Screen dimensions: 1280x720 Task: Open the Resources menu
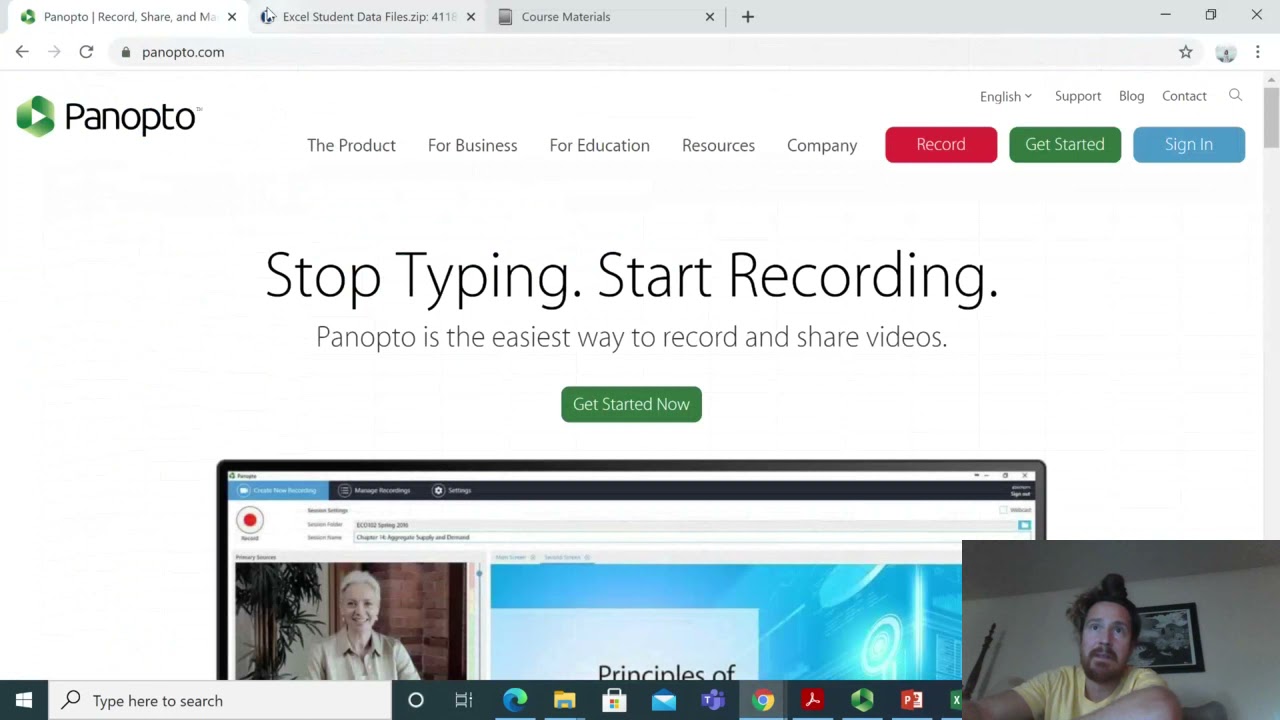point(718,145)
